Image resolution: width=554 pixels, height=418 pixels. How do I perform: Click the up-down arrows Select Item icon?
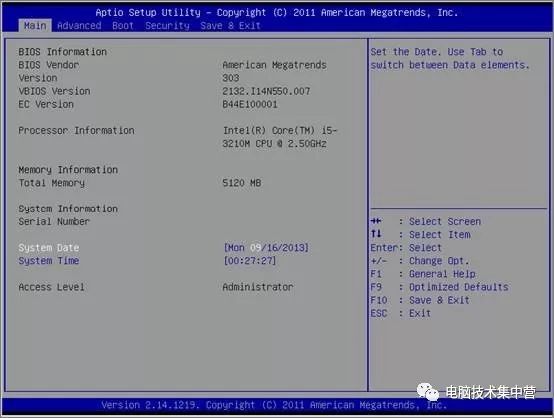376,234
